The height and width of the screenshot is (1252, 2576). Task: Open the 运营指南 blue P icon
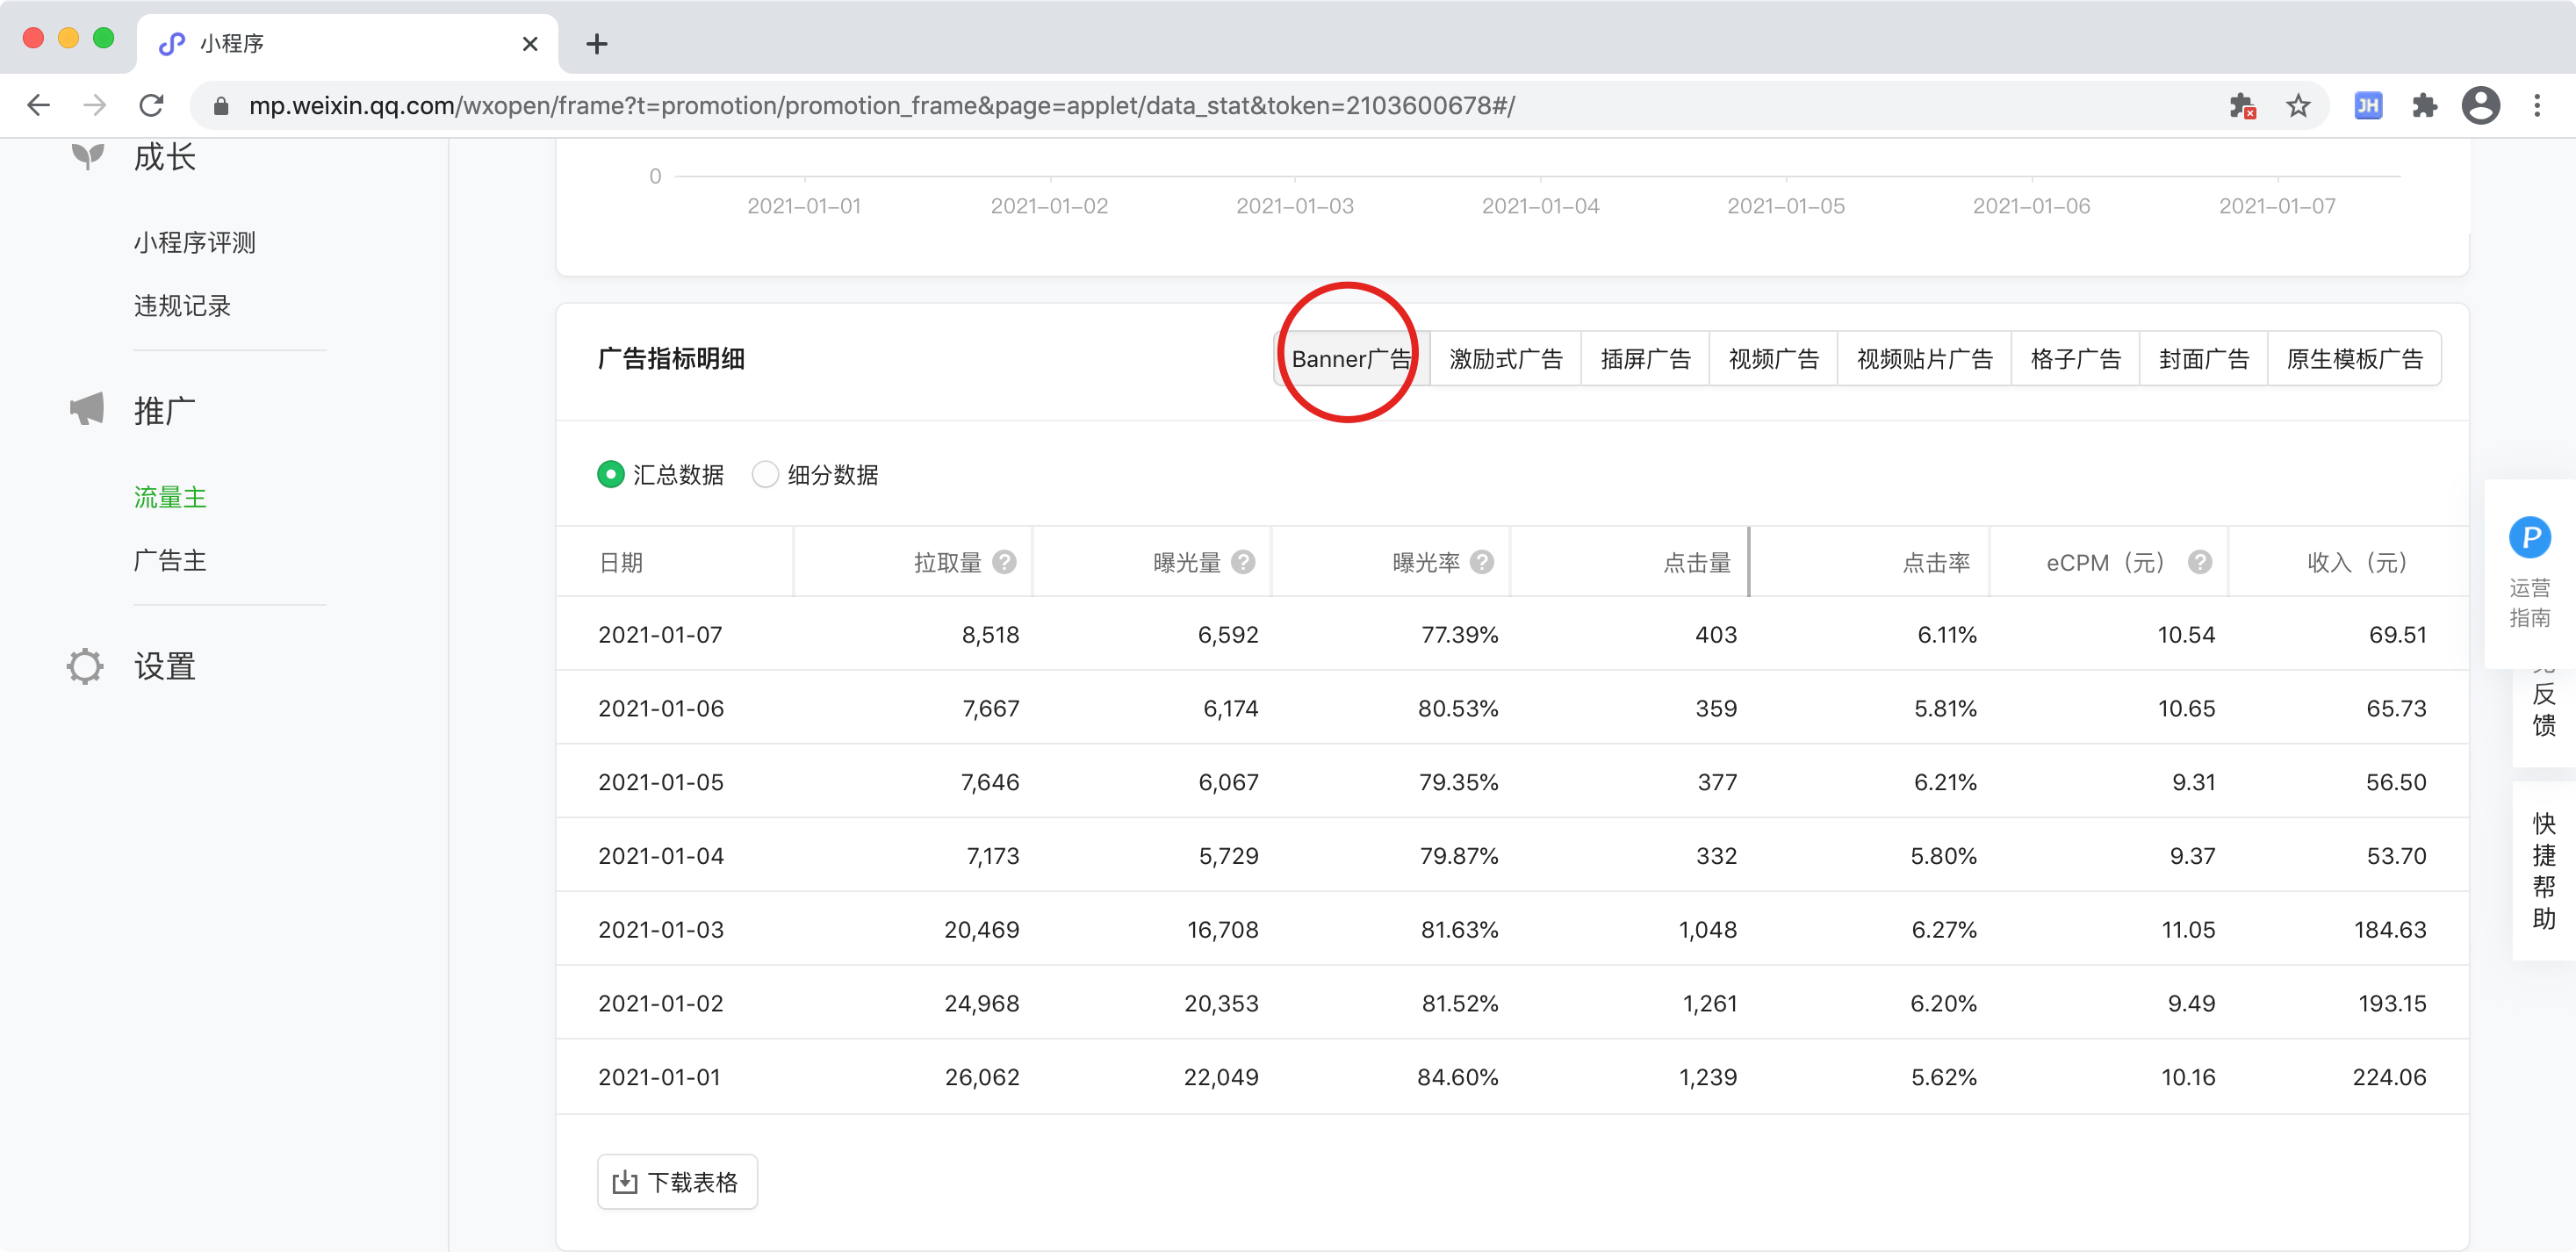[x=2529, y=538]
